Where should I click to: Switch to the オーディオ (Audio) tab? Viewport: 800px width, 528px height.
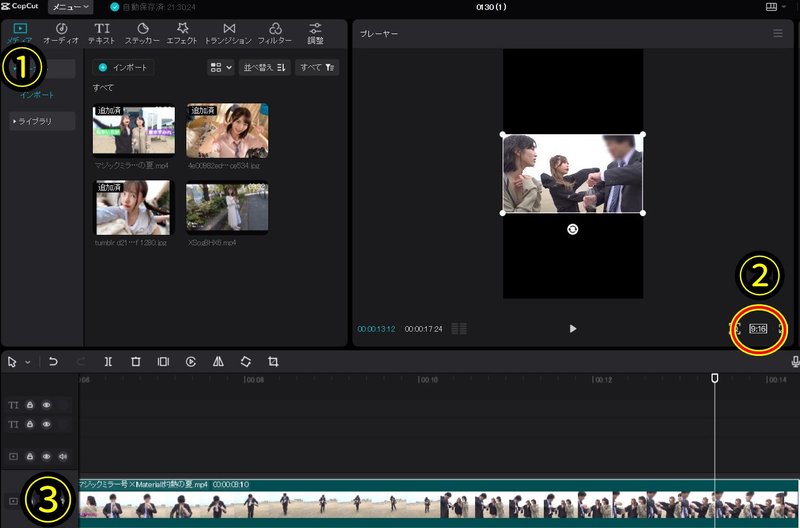pyautogui.click(x=61, y=34)
